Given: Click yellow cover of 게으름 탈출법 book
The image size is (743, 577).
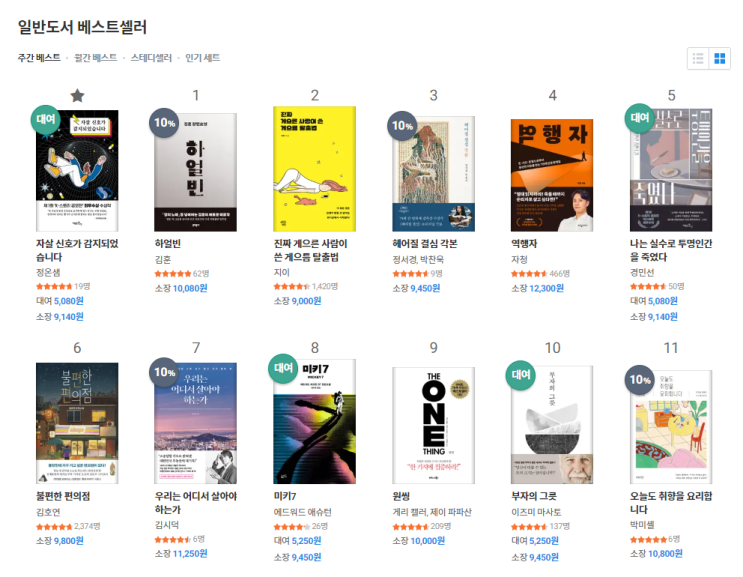Looking at the screenshot, I should [315, 169].
